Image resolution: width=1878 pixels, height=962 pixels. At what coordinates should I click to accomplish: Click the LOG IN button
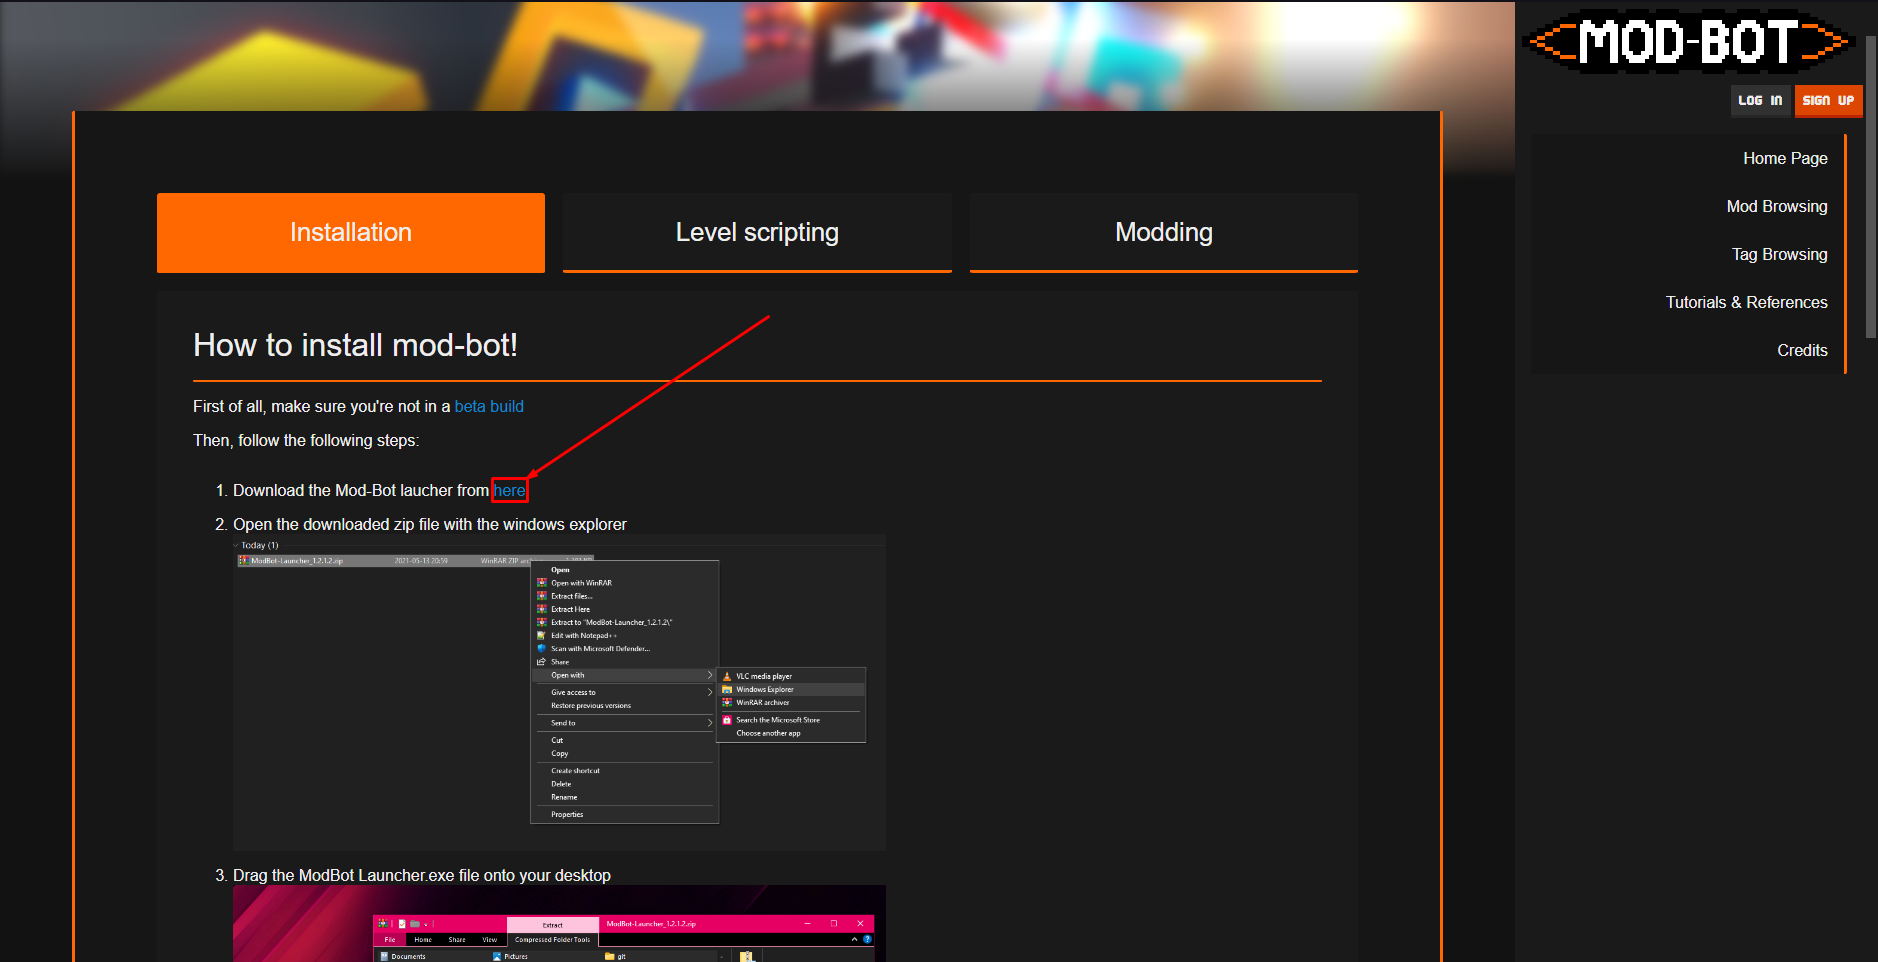[x=1760, y=100]
